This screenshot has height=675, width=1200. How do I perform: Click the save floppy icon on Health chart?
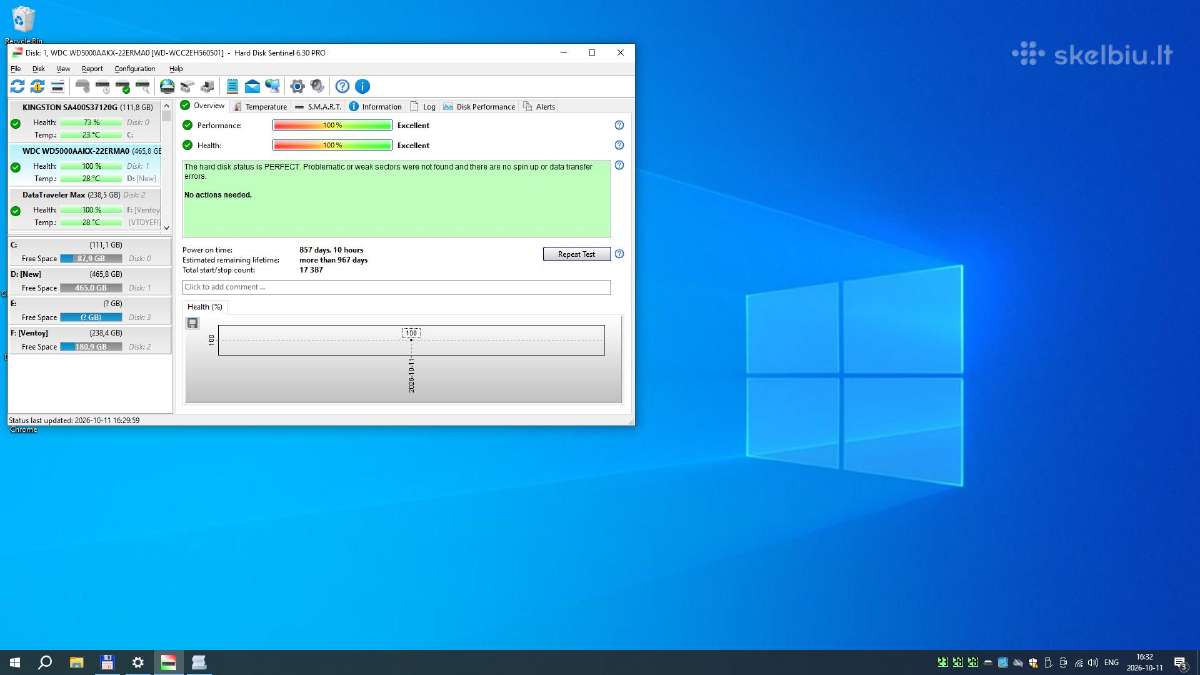pyautogui.click(x=193, y=323)
